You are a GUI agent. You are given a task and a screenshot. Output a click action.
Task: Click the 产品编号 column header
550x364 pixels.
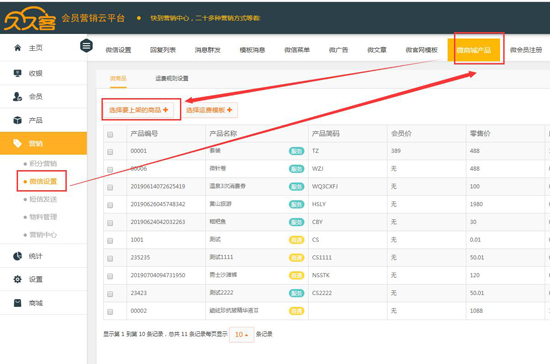[144, 134]
